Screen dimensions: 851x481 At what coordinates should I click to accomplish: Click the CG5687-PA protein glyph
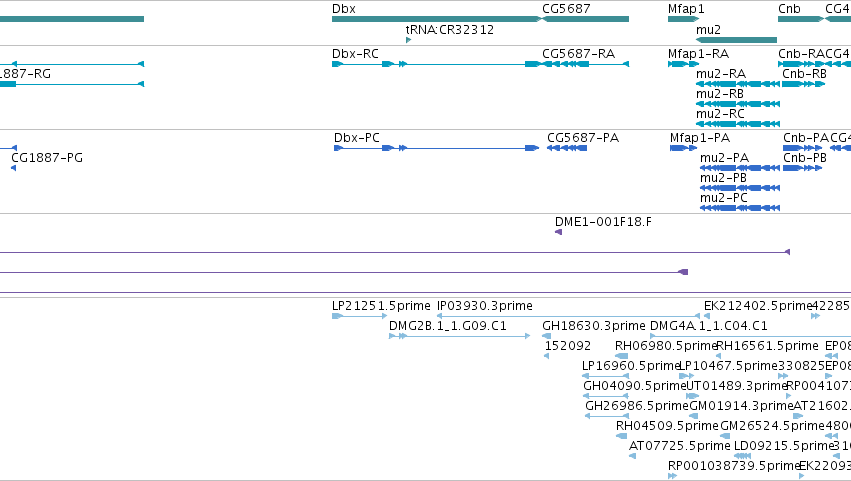click(567, 148)
